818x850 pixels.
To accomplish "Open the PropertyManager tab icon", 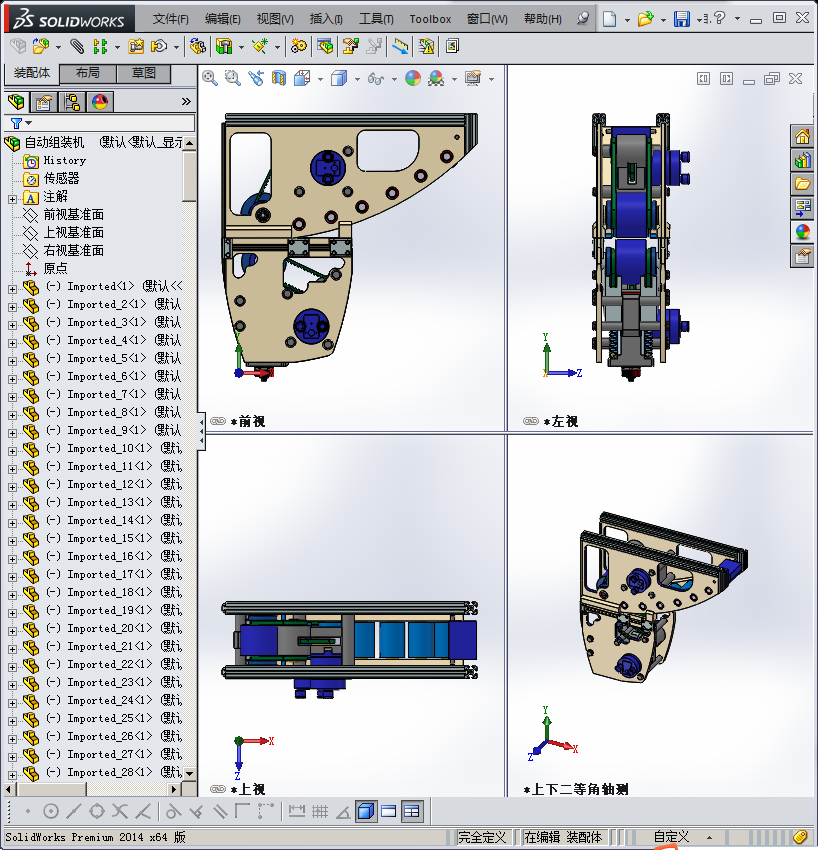I will pyautogui.click(x=44, y=102).
